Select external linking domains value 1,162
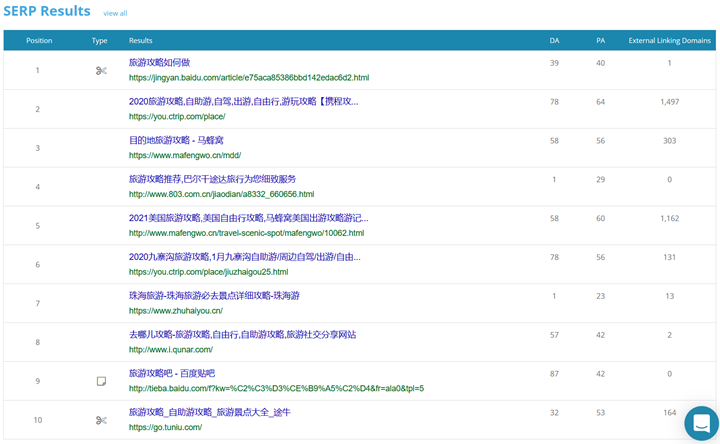The height and width of the screenshot is (444, 720). click(669, 219)
